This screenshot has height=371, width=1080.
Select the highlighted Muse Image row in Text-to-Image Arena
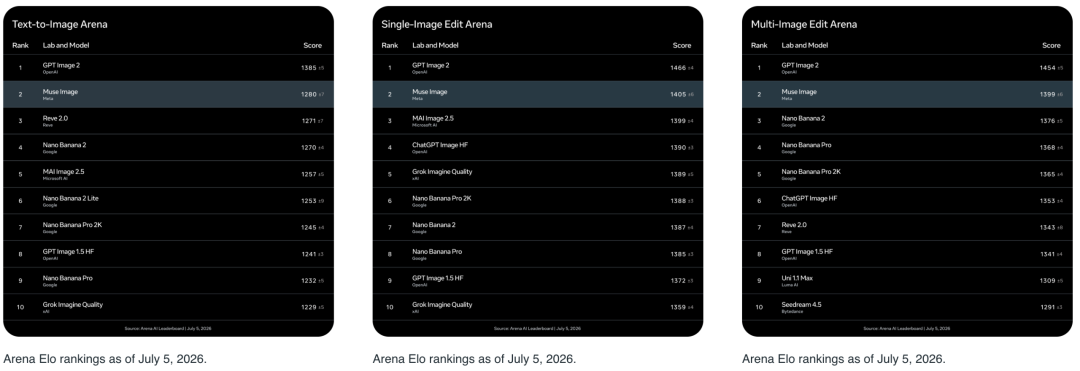(x=168, y=94)
